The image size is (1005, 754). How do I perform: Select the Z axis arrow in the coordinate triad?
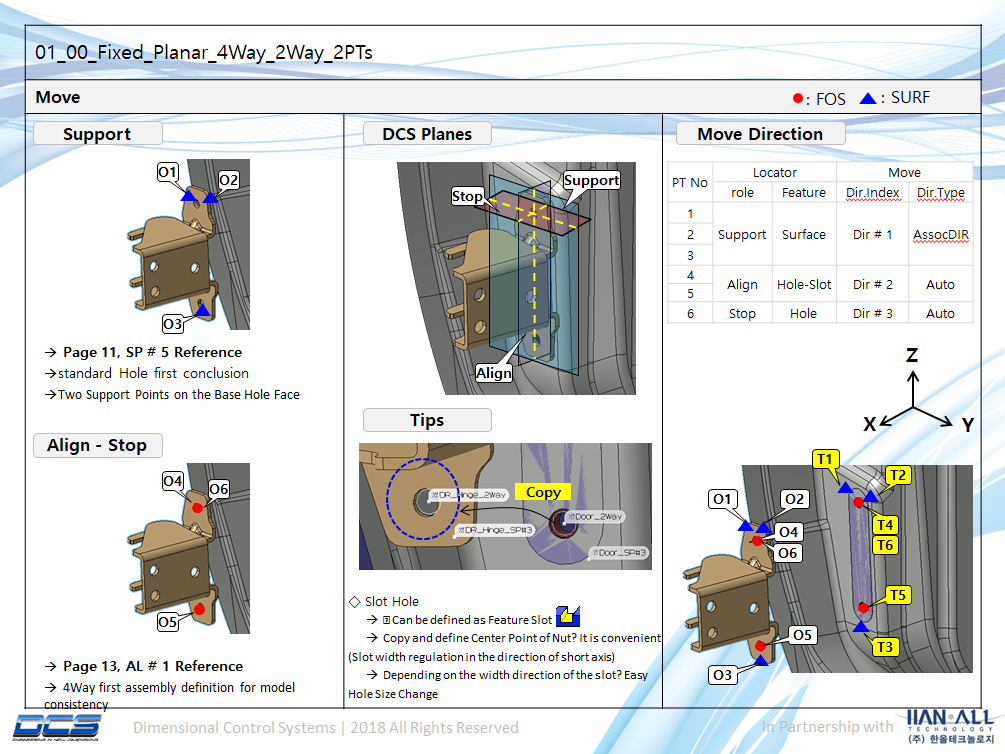[x=912, y=382]
